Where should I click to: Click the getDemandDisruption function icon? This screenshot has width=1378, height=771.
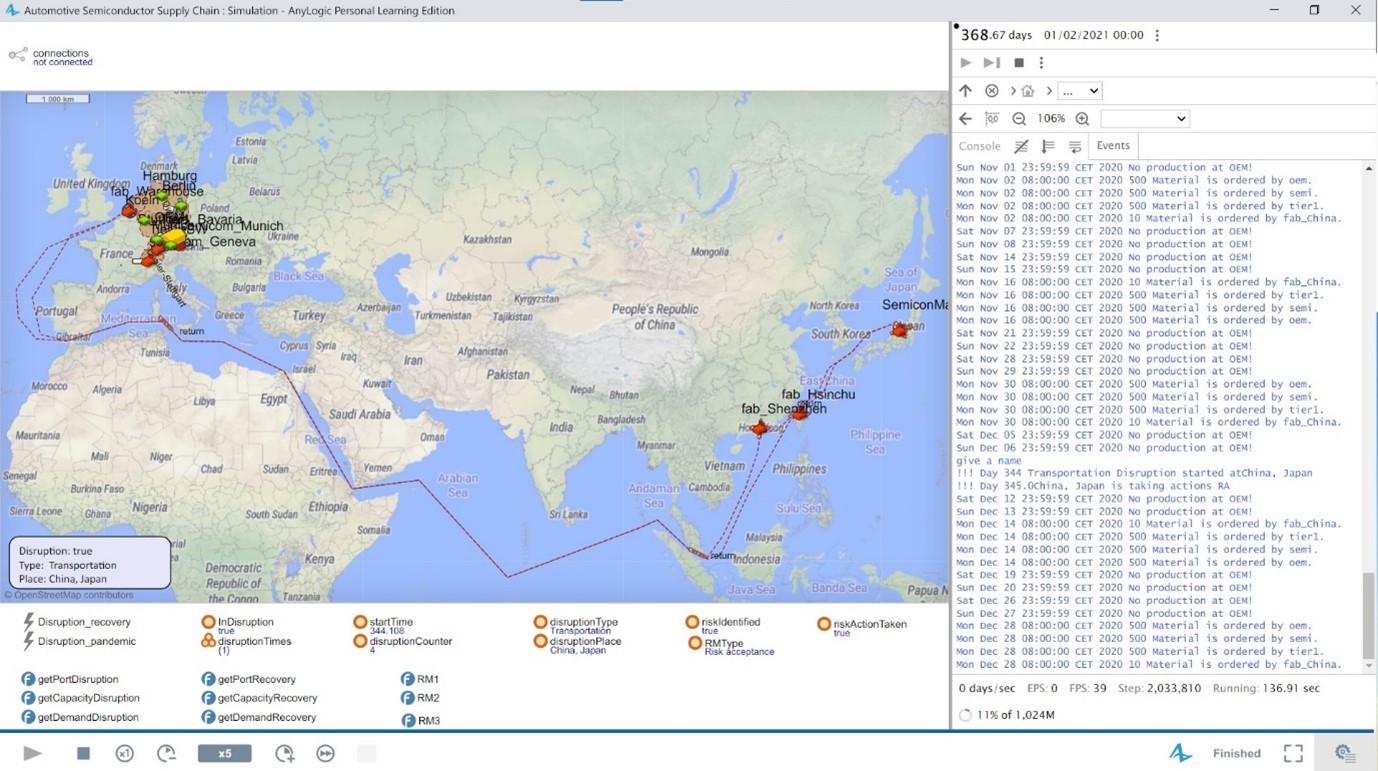coord(28,717)
